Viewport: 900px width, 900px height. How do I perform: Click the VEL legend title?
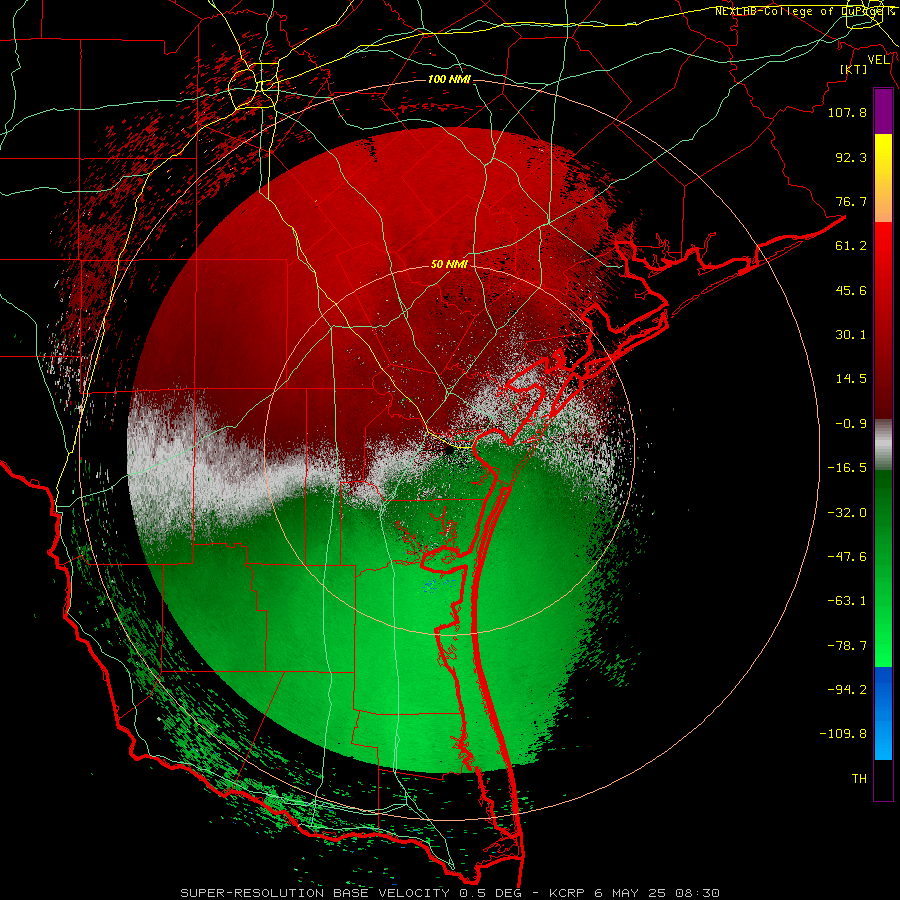(879, 59)
